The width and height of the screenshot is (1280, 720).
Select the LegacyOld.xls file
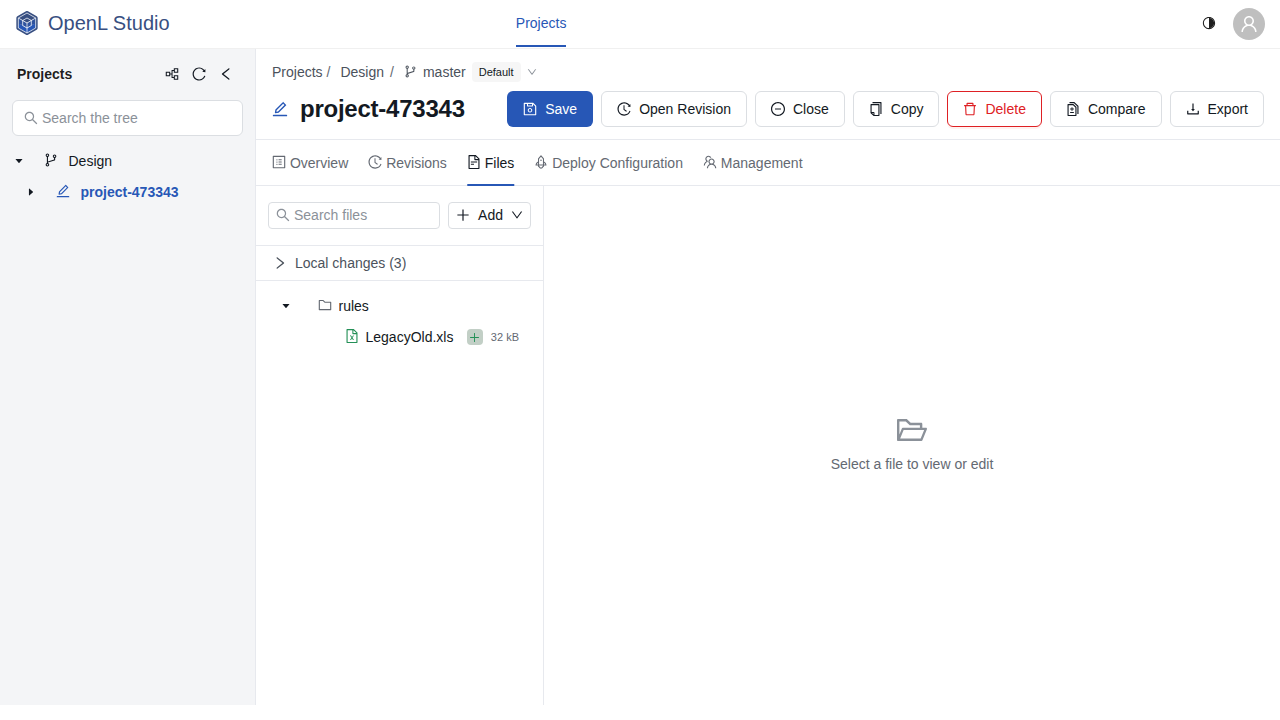tap(409, 337)
